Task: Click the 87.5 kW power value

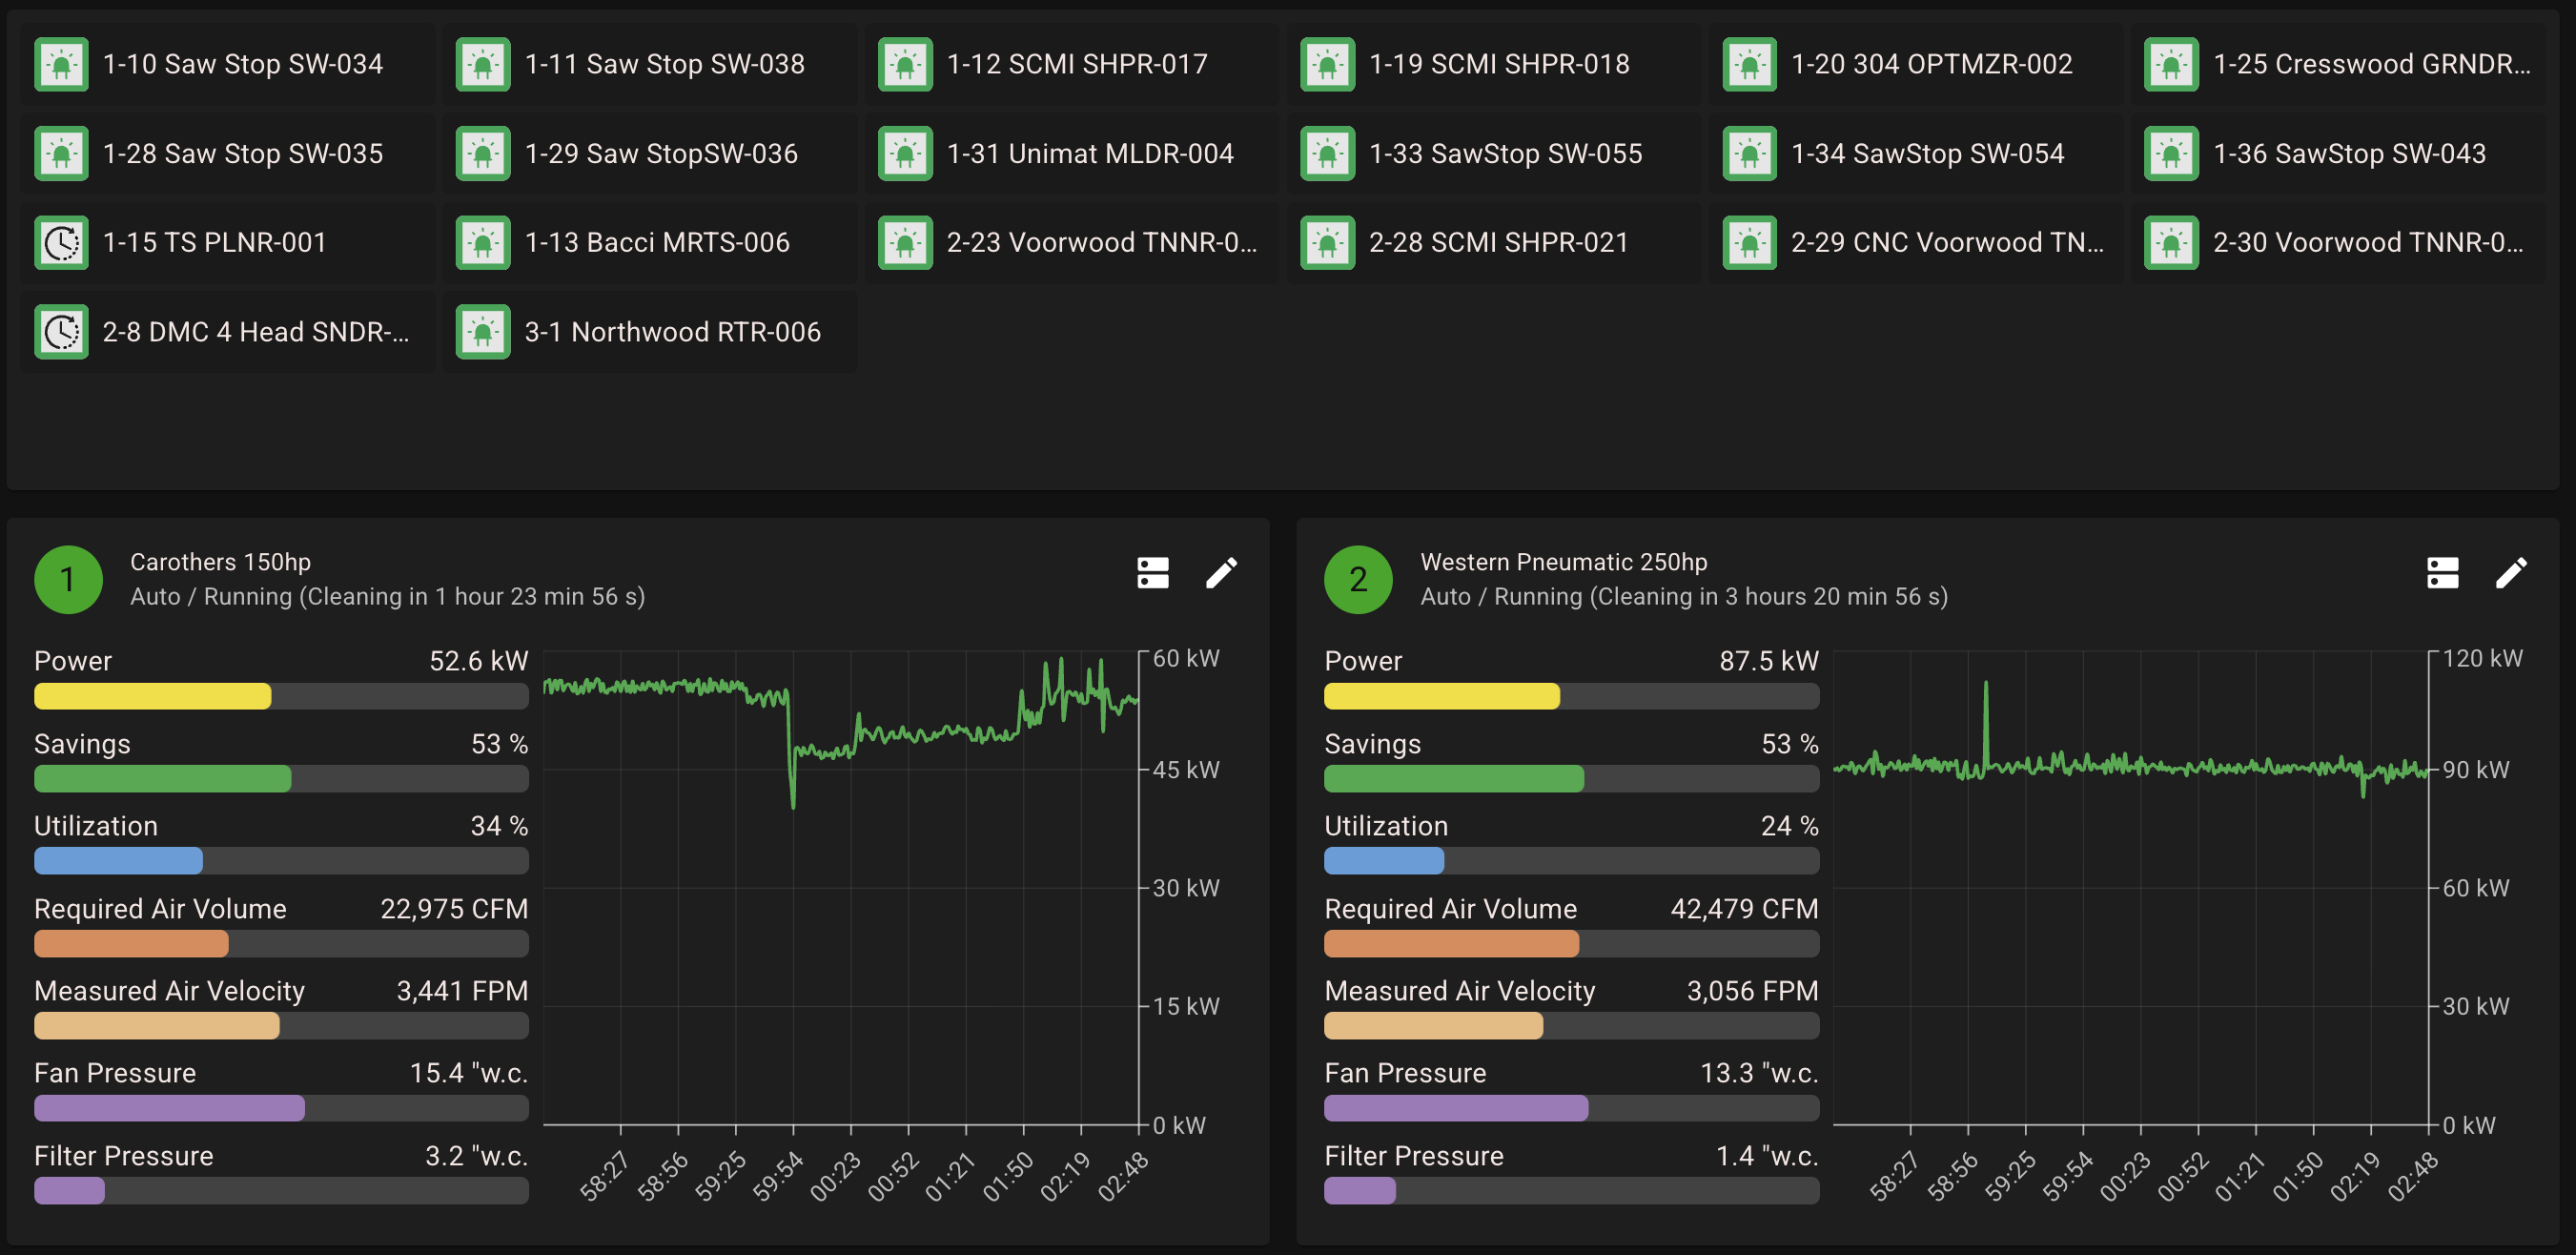Action: (1768, 661)
